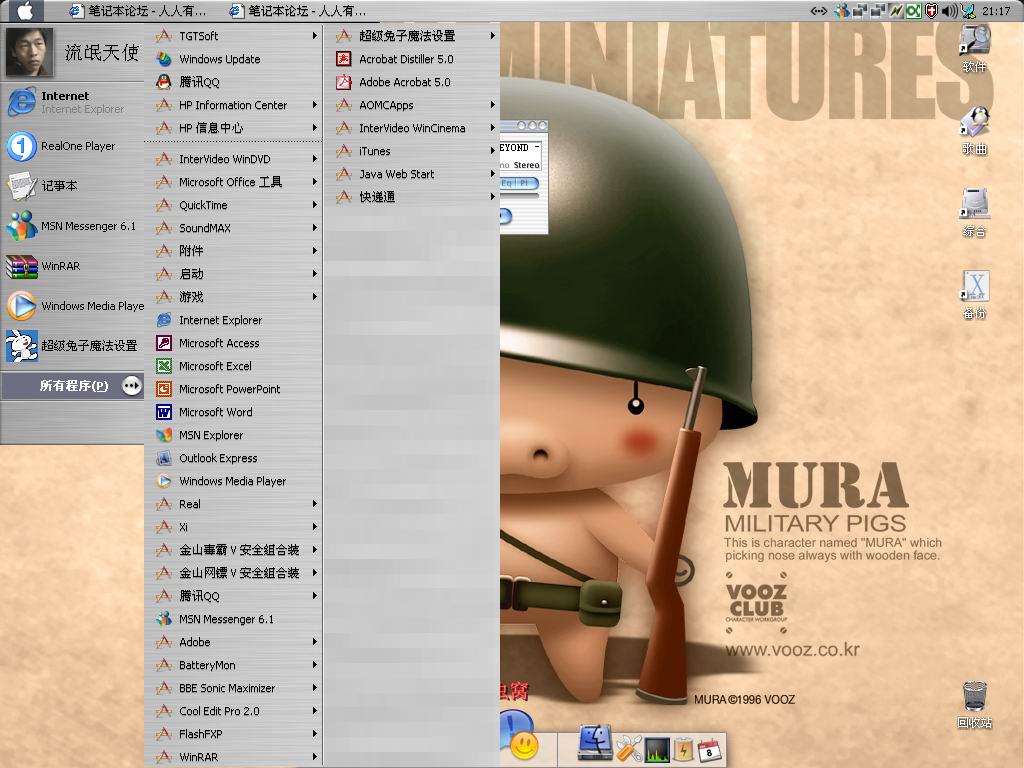Launch RealOne Player from the pinned list
Viewport: 1024px width, 768px height.
coord(72,146)
